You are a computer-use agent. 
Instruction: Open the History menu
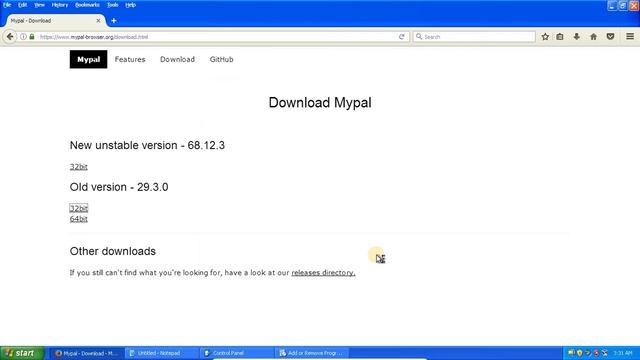(60, 5)
